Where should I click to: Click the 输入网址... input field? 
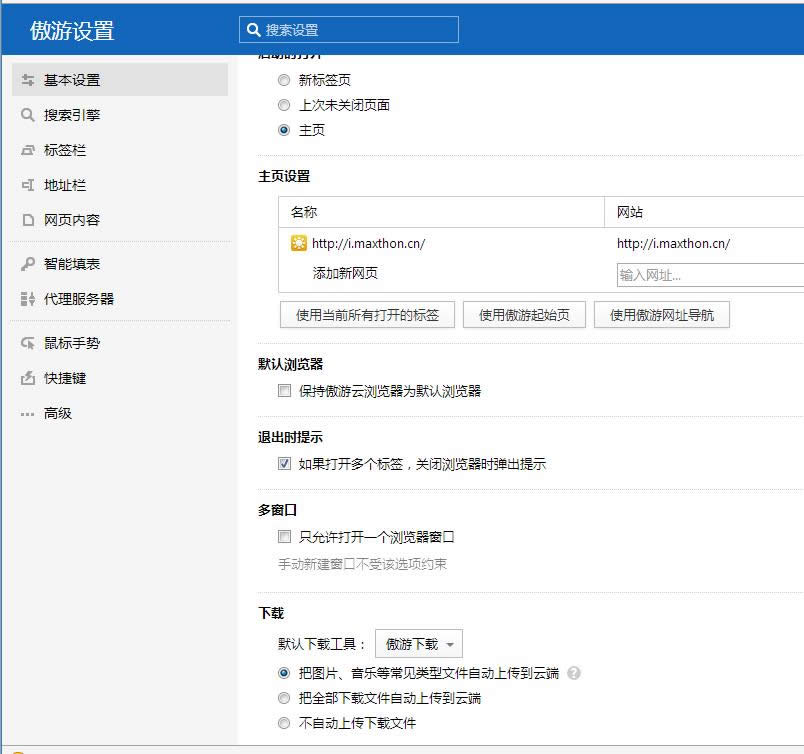710,275
